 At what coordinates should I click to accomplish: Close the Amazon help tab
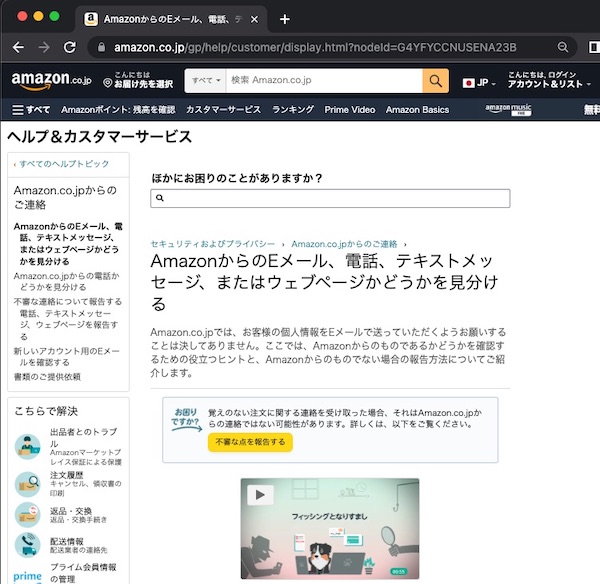[x=254, y=19]
